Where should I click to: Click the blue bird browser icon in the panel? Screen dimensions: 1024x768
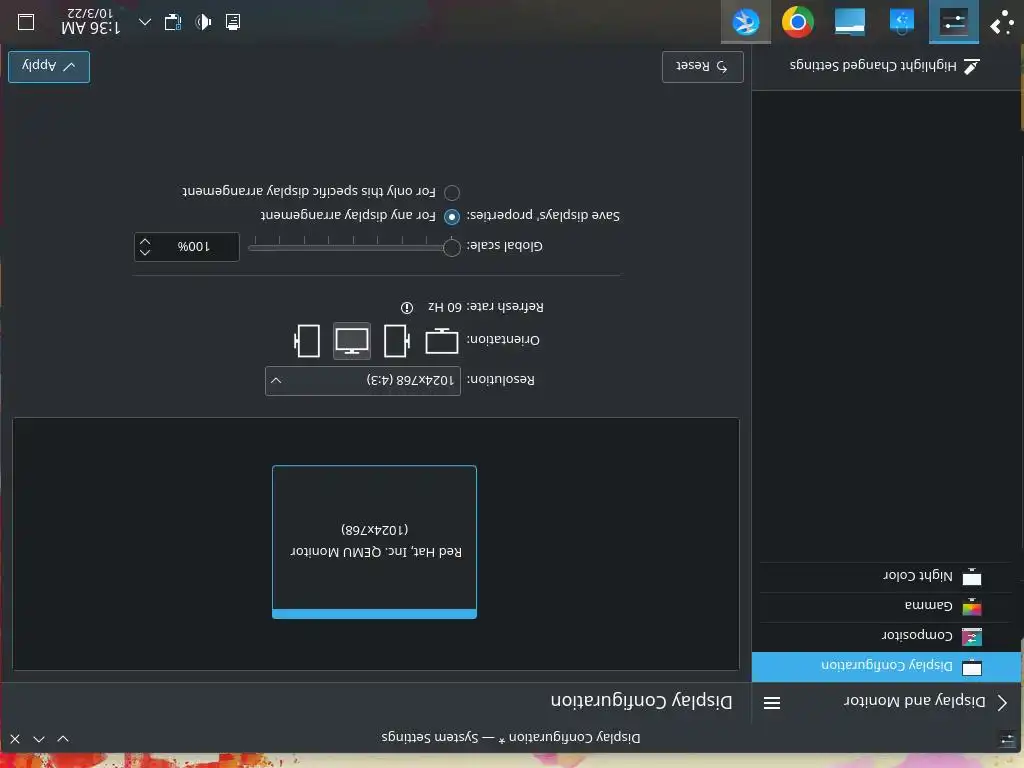pos(746,22)
